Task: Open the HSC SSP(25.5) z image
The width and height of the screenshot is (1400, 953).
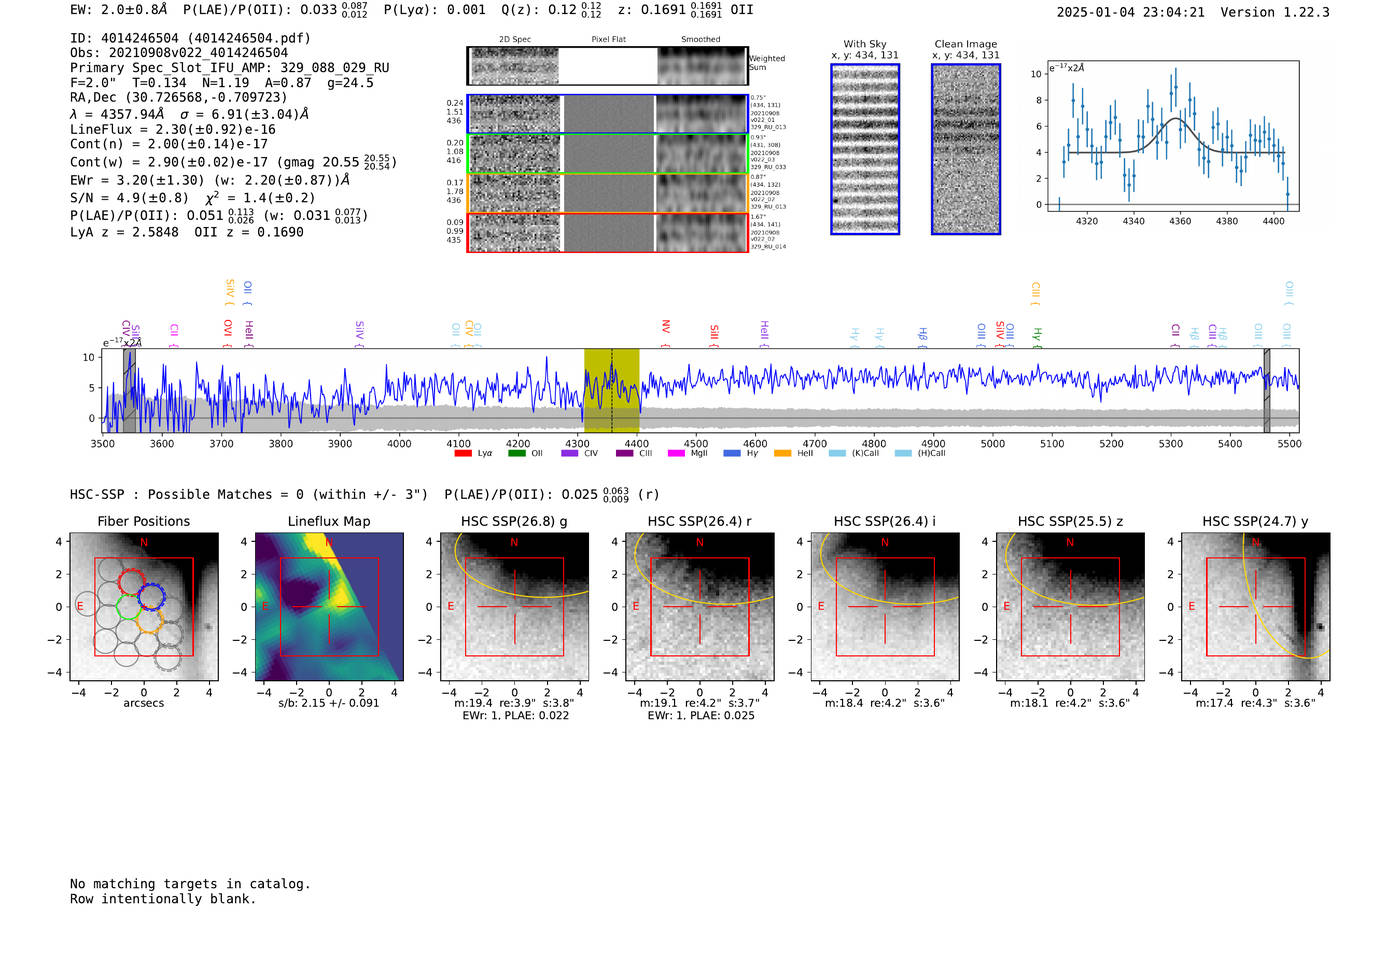Action: point(1070,607)
